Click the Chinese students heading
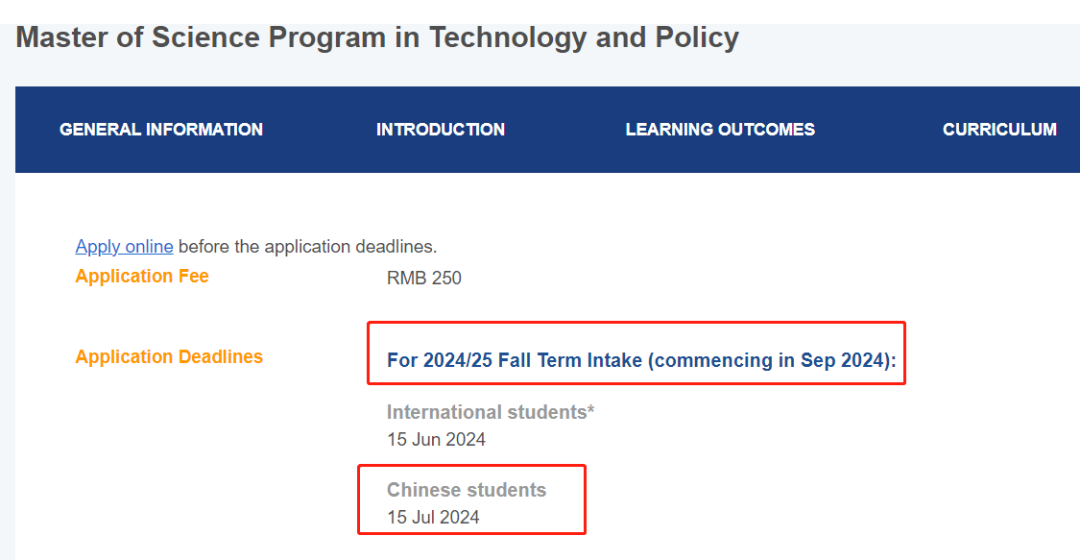 (x=466, y=490)
